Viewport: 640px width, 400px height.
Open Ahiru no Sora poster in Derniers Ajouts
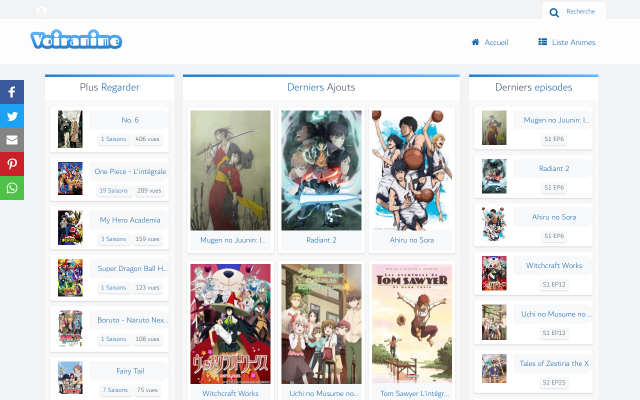click(x=412, y=170)
